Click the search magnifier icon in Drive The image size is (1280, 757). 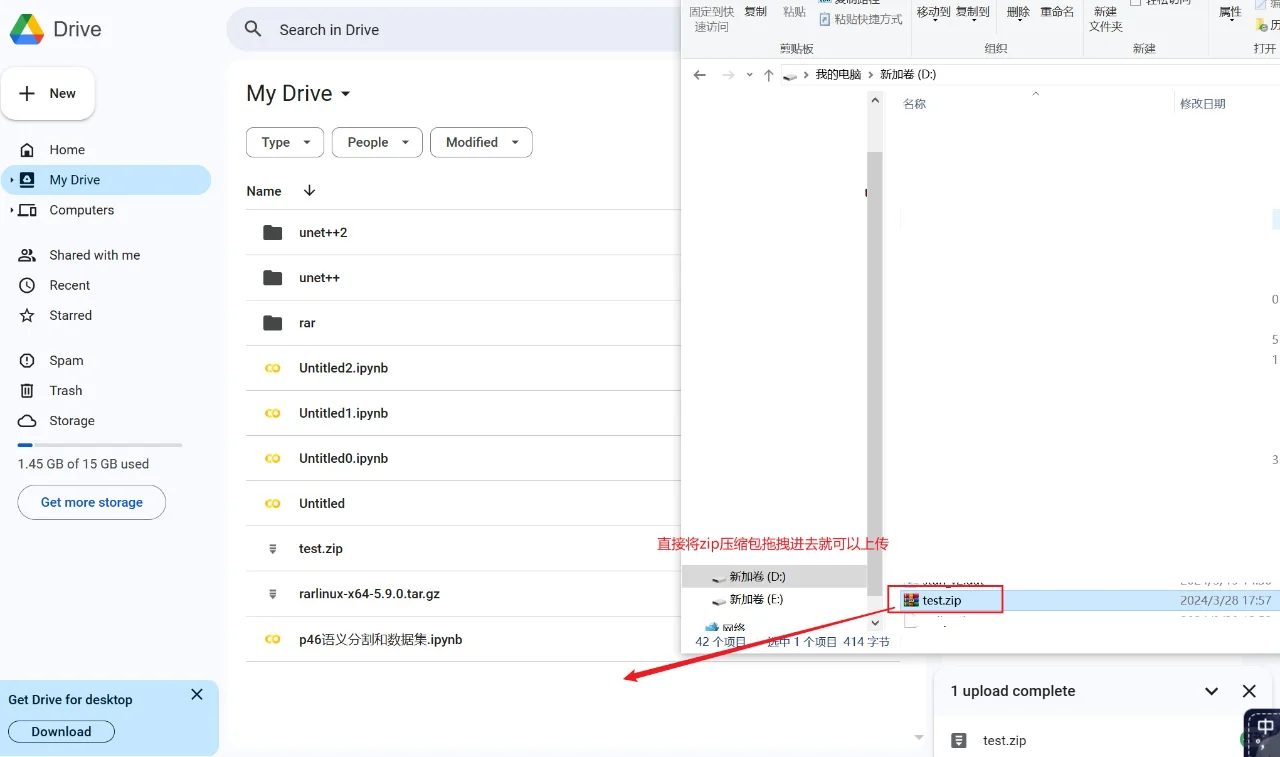point(254,30)
